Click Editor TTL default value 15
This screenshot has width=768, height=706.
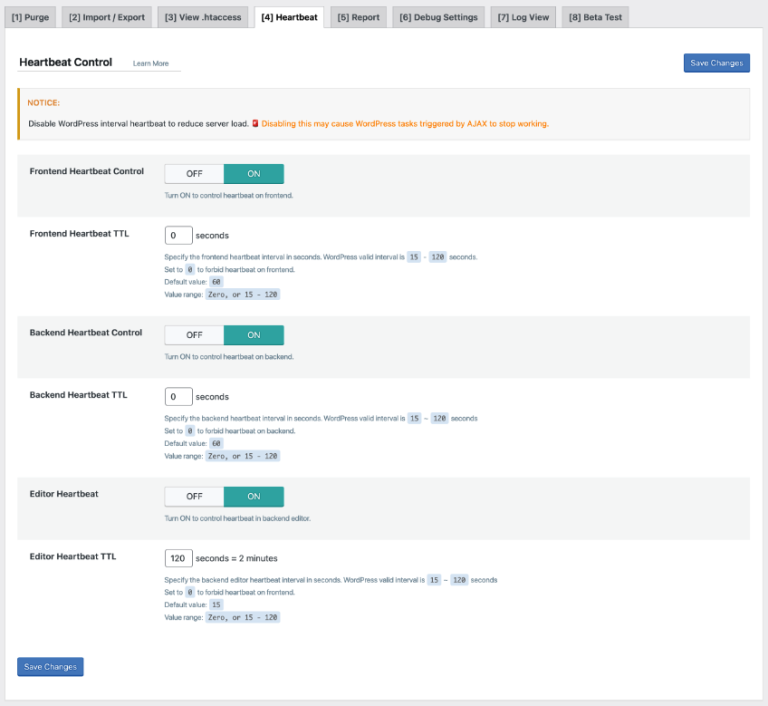tap(216, 605)
